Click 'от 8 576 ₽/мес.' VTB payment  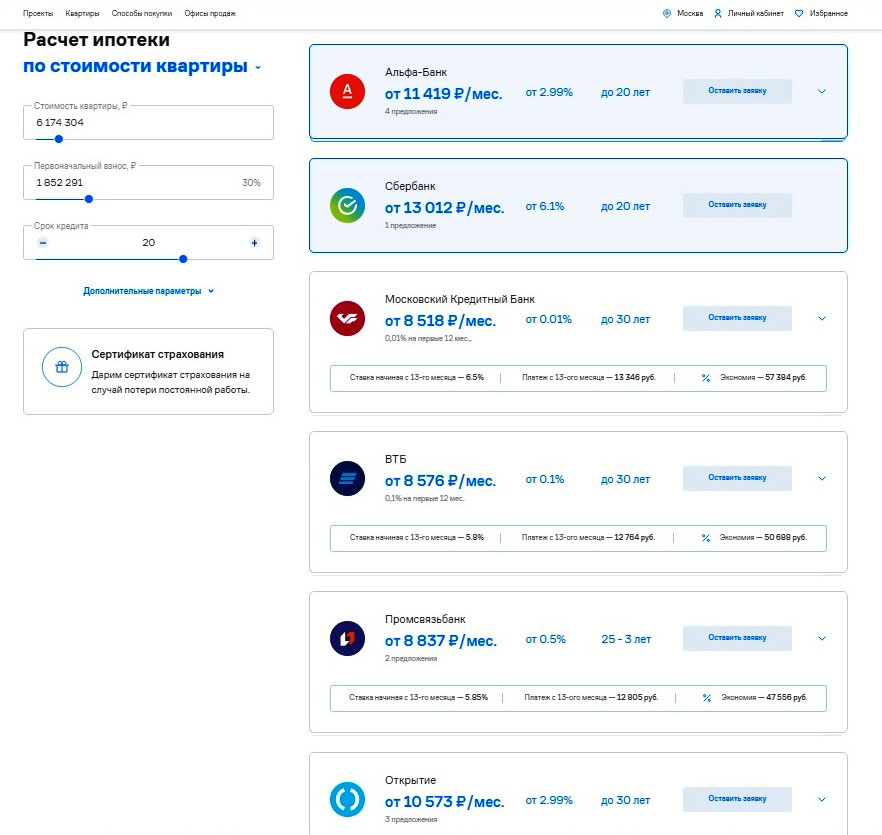coord(440,481)
